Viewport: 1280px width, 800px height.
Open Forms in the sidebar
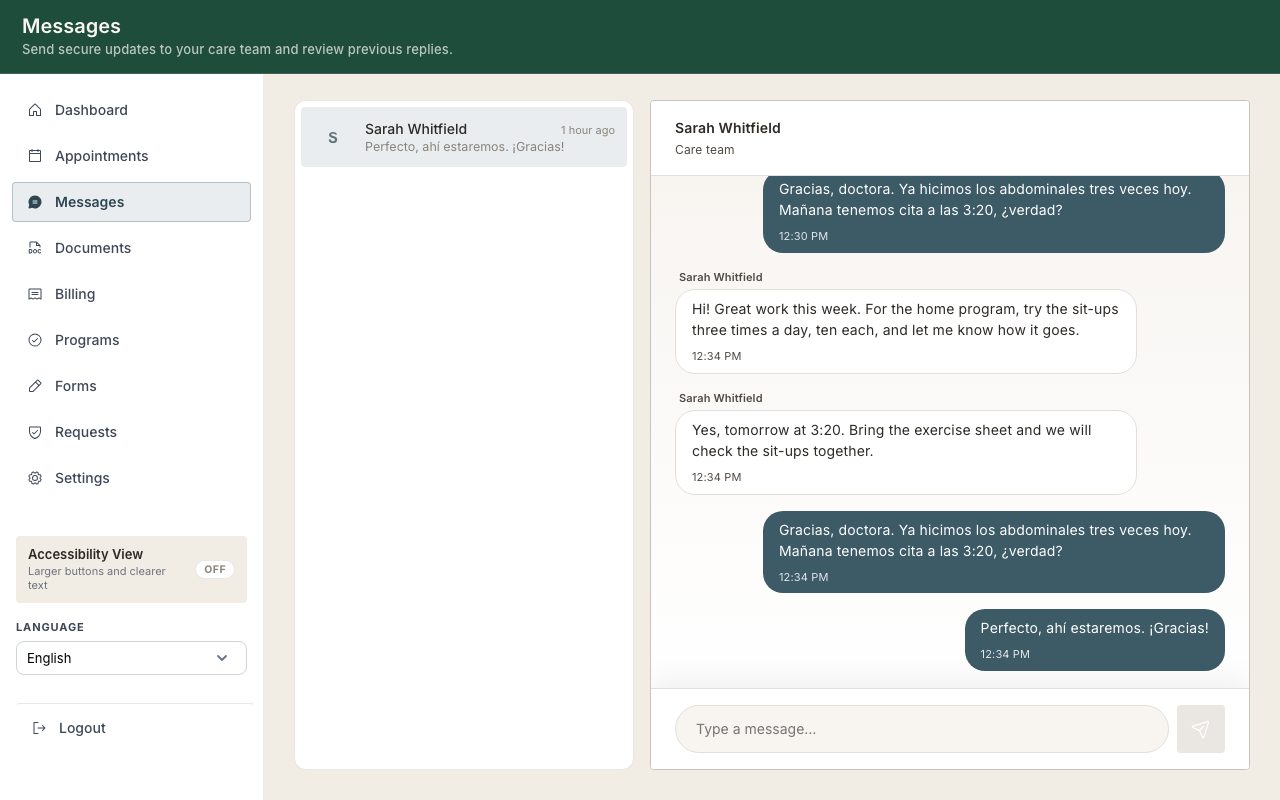point(131,386)
